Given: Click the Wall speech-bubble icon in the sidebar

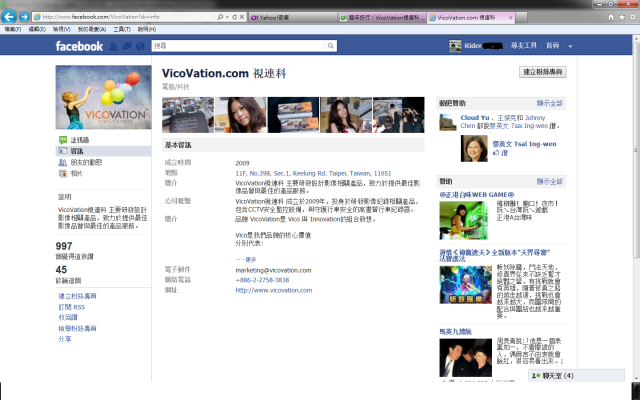Looking at the screenshot, I should (x=63, y=140).
